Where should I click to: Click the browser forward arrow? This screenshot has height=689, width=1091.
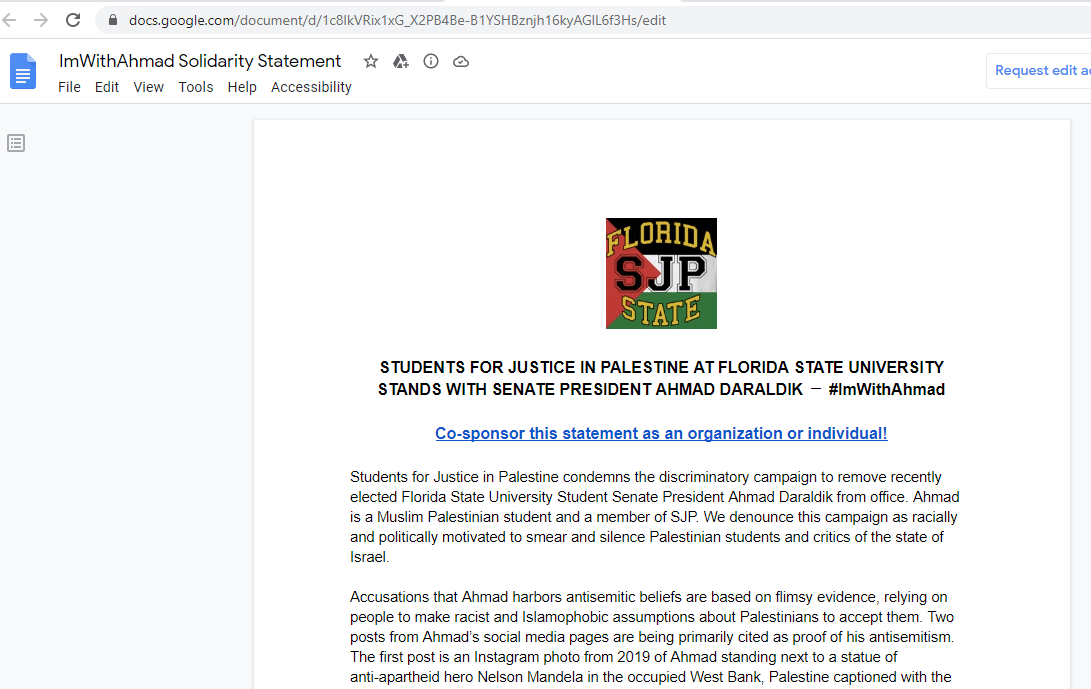coord(41,20)
